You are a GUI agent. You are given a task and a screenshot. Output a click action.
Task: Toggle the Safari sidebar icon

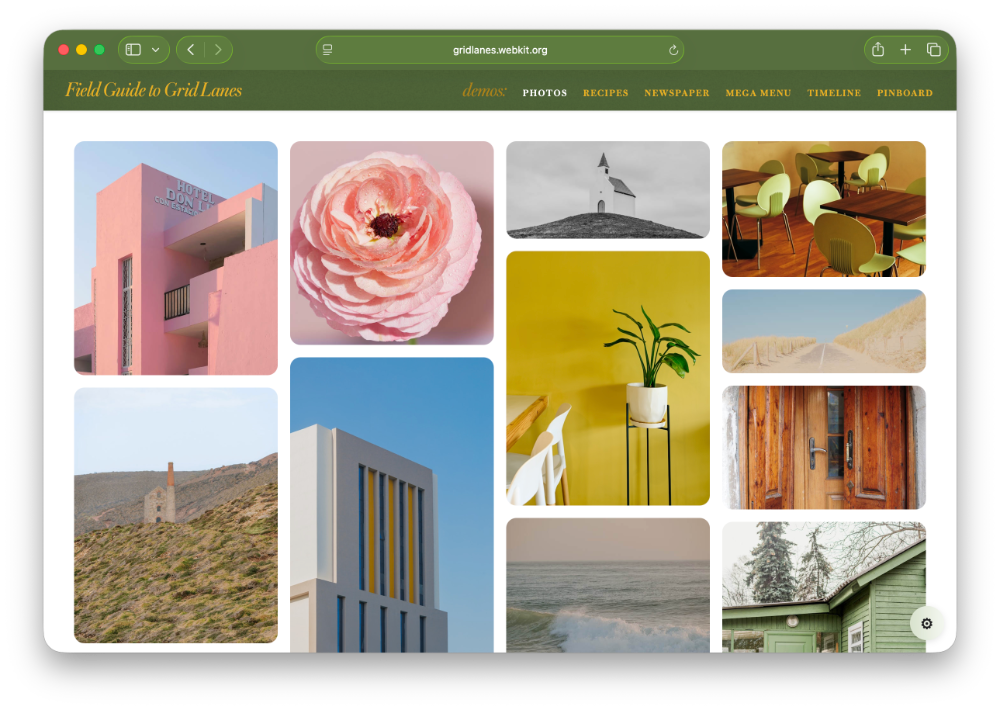tap(133, 50)
